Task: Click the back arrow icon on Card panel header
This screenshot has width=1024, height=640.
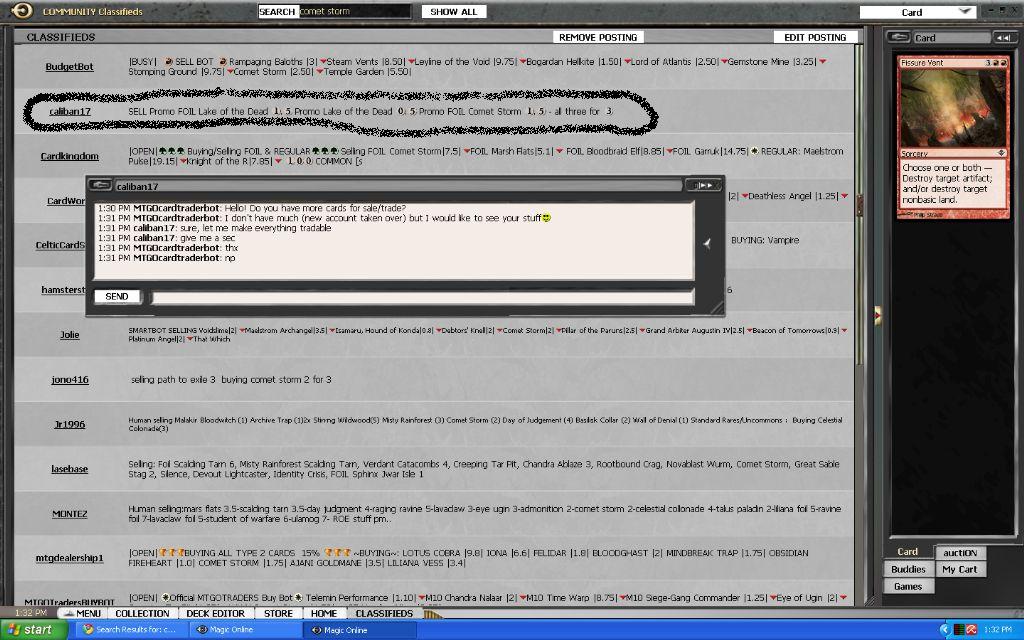Action: point(898,37)
